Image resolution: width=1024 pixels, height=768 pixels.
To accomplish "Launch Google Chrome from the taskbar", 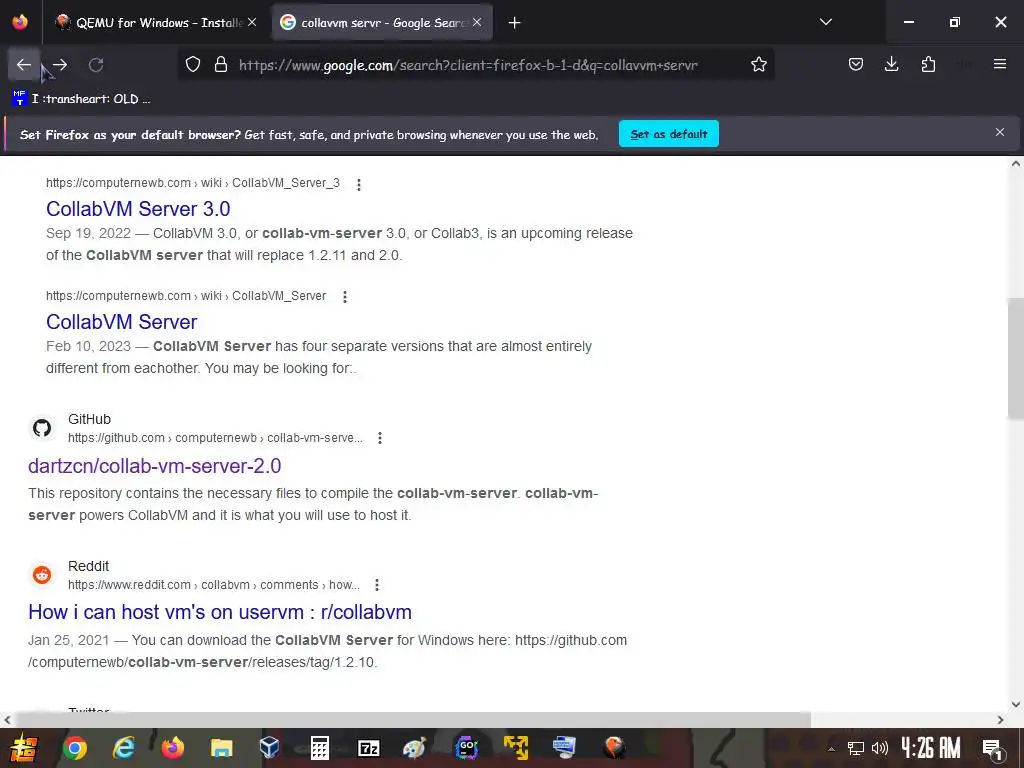I will click(74, 748).
